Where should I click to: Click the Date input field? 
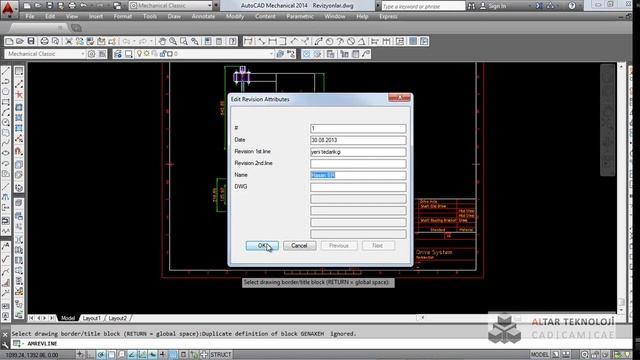pyautogui.click(x=358, y=140)
